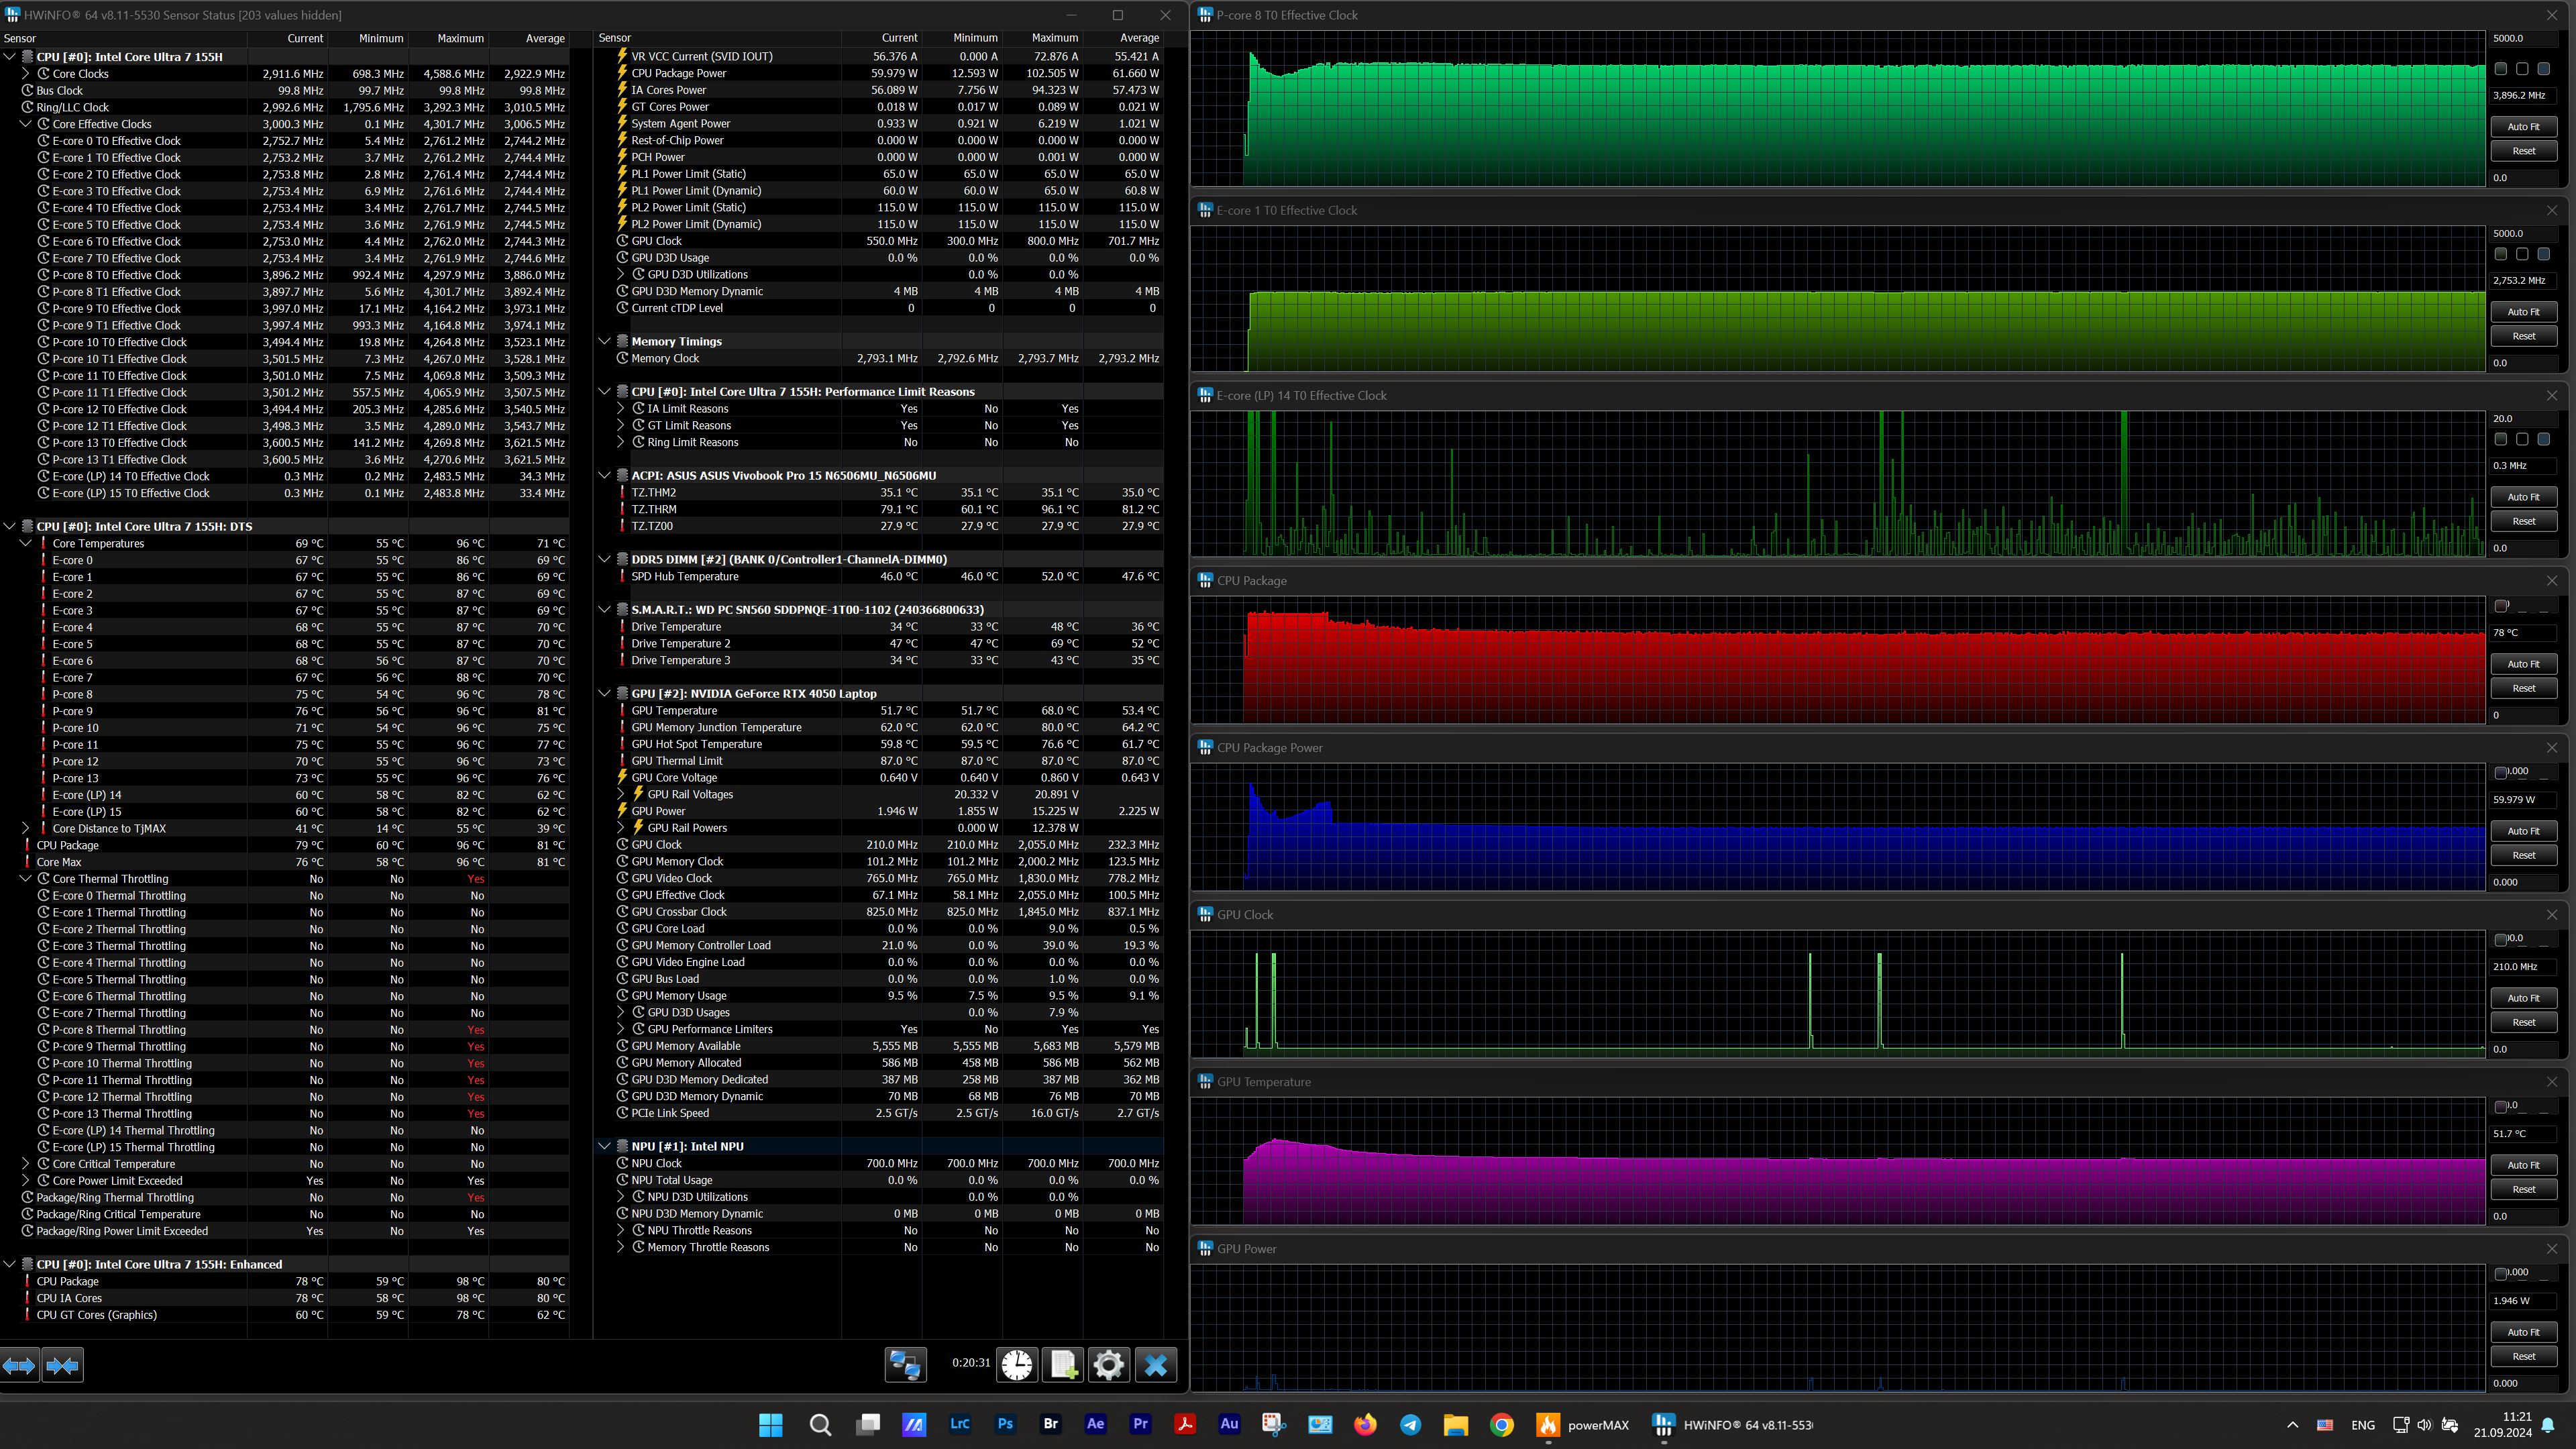Expand the Core Clocks row

click(x=26, y=74)
